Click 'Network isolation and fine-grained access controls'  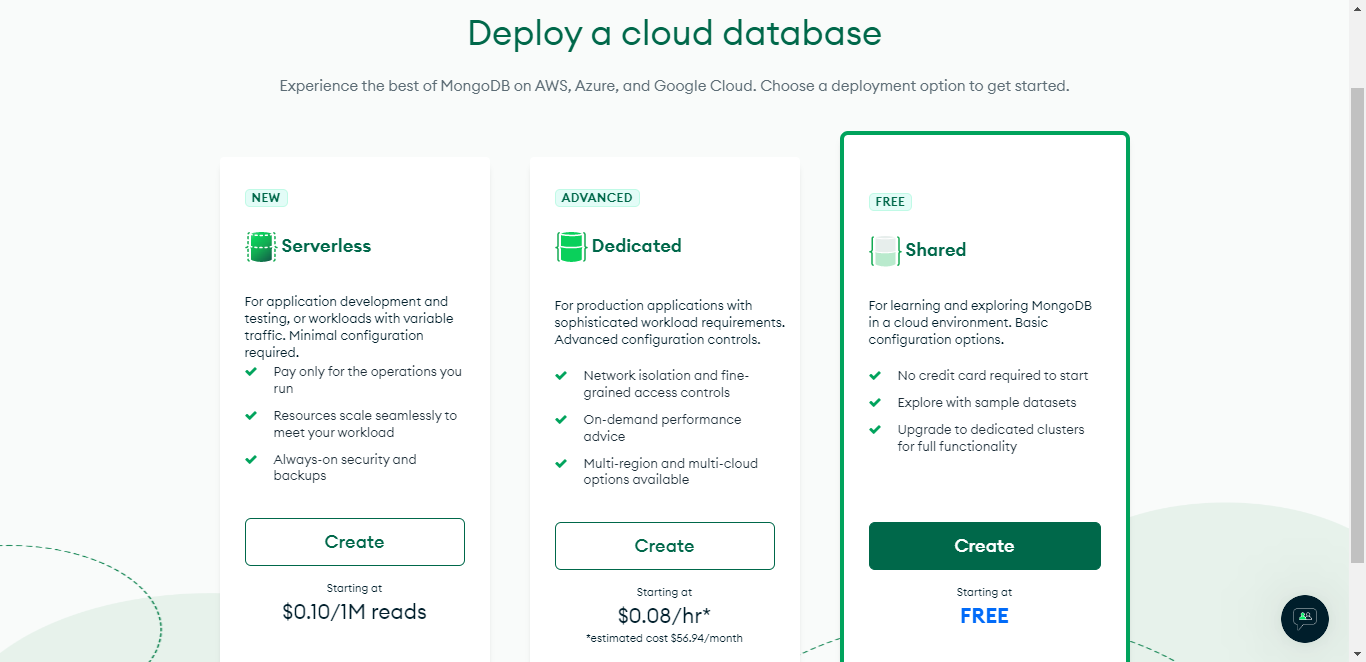(666, 384)
